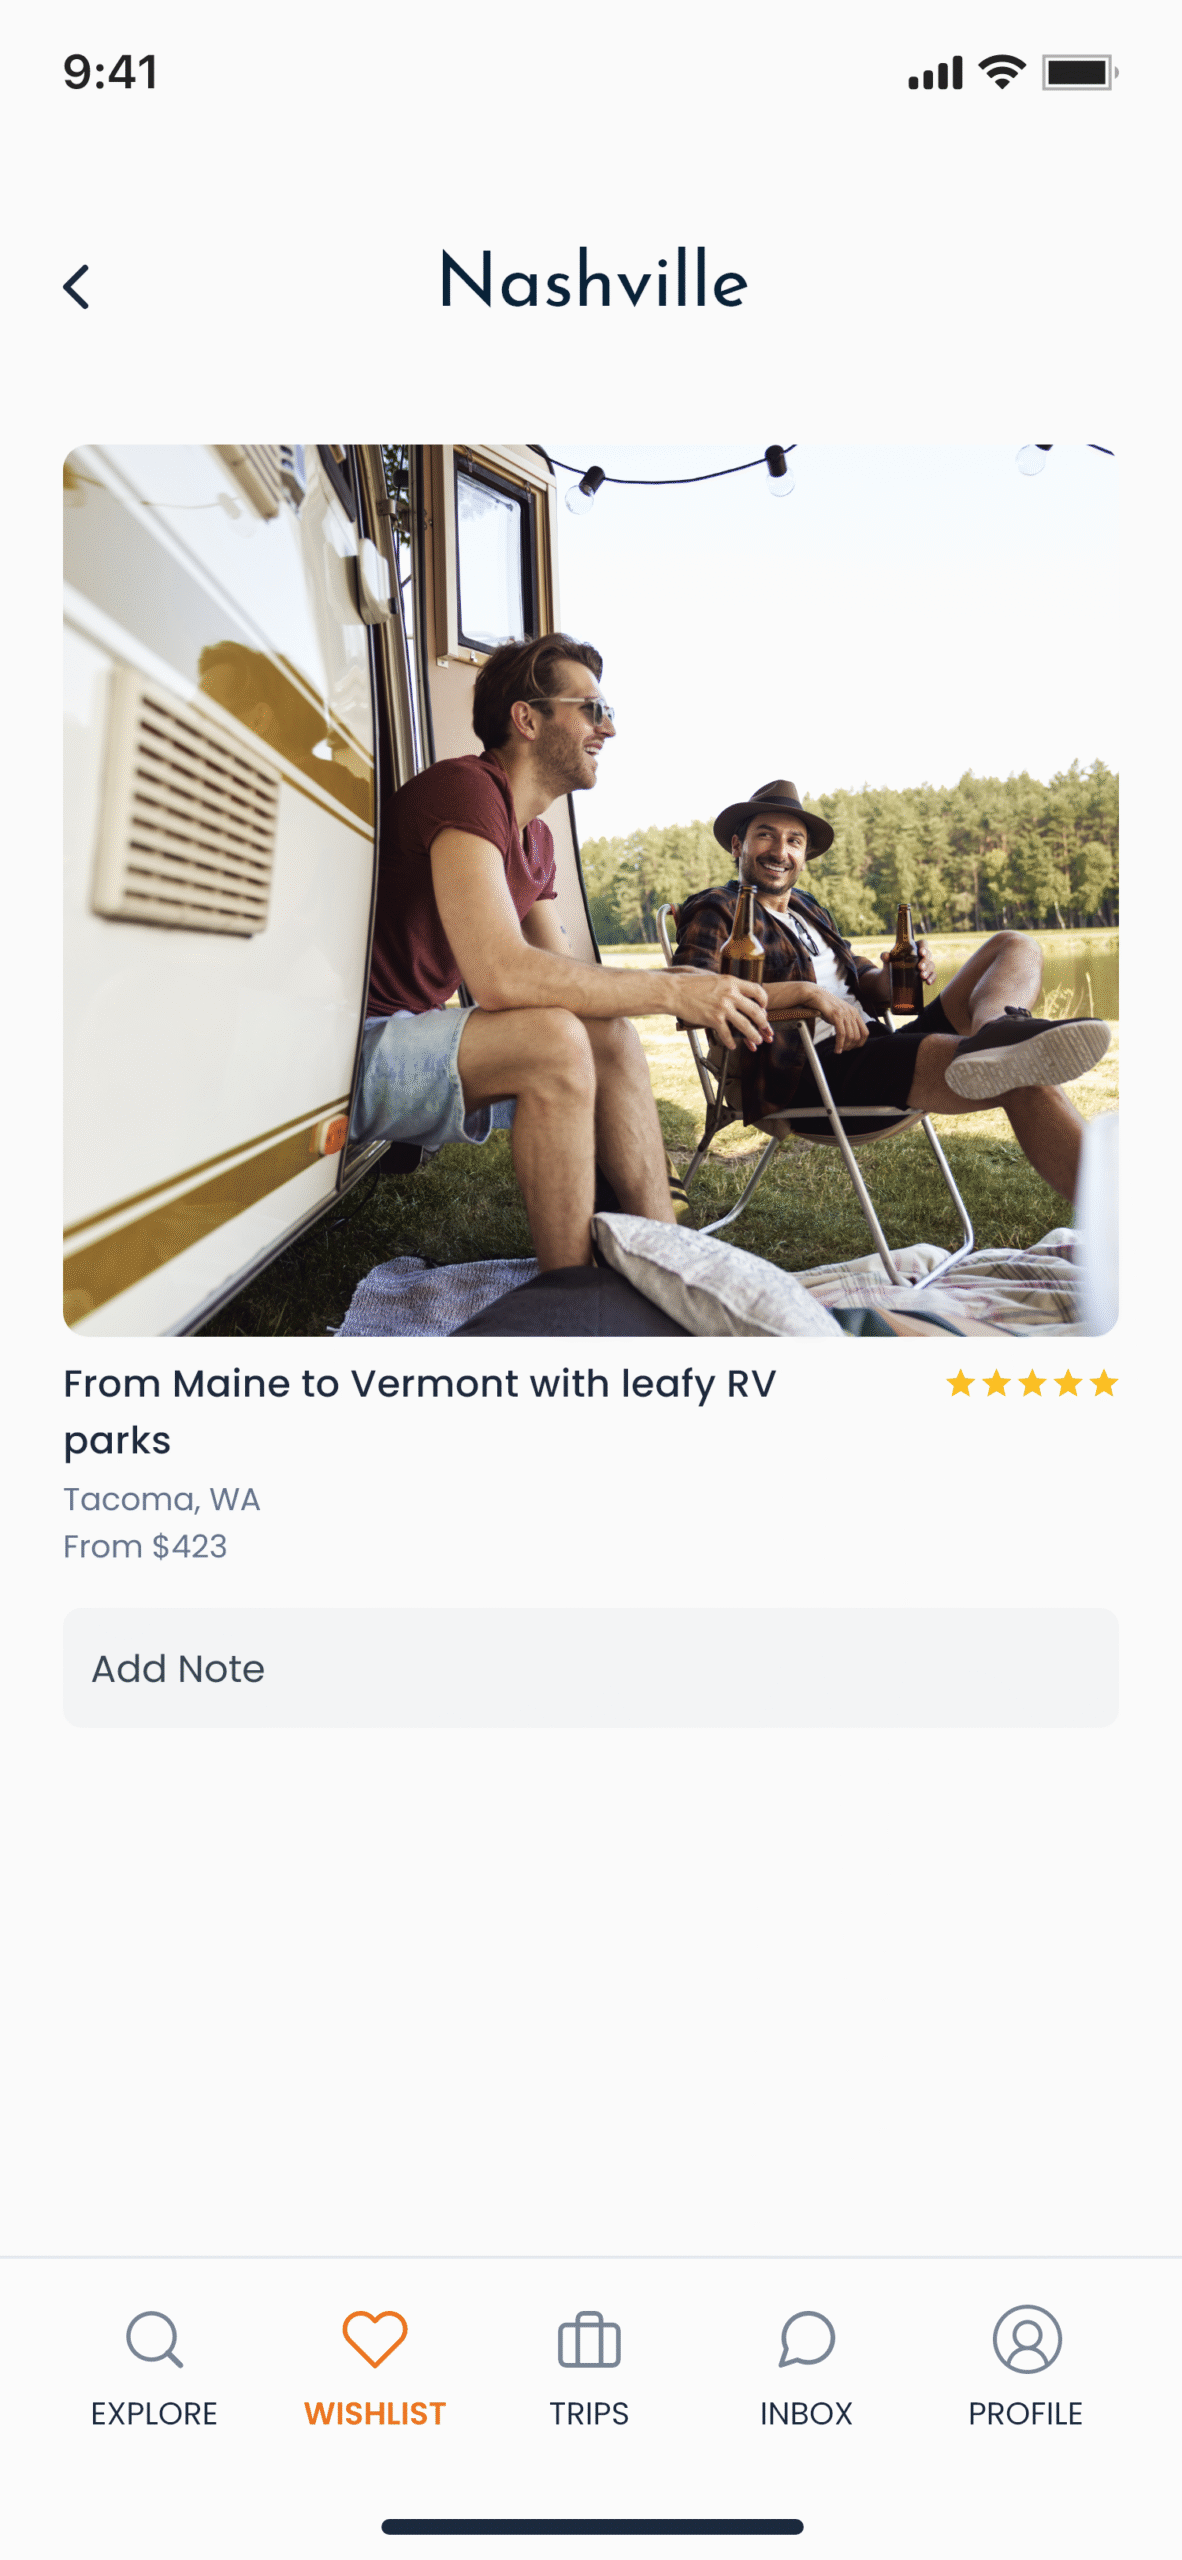Viewport: 1182px width, 2560px height.
Task: Open the Inbox chat bubble icon
Action: coord(806,2339)
